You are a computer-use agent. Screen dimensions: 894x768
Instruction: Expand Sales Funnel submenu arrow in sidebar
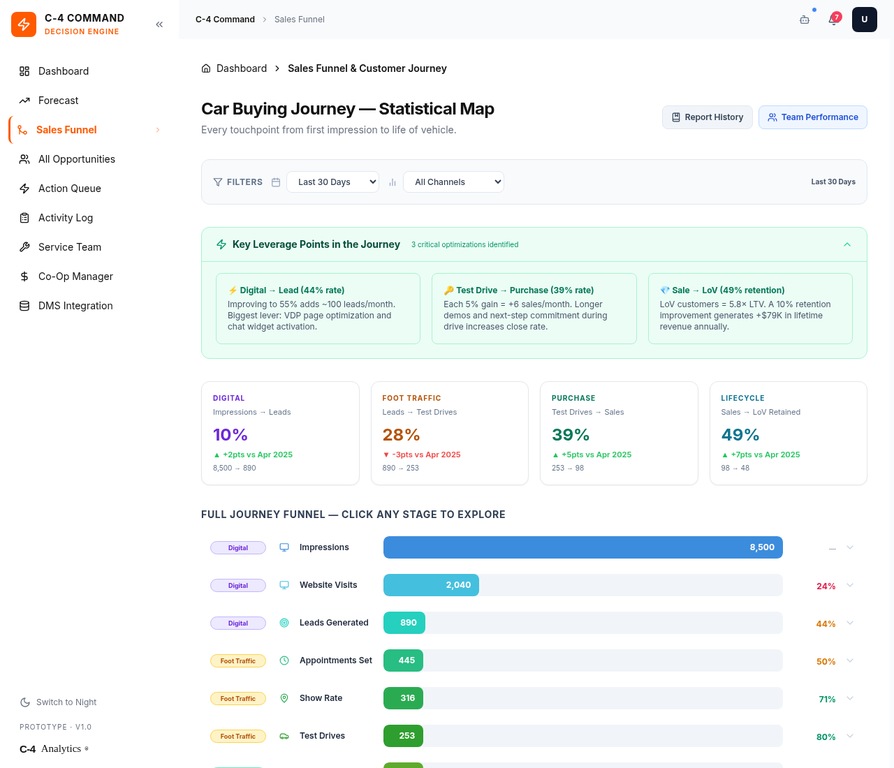pyautogui.click(x=158, y=130)
